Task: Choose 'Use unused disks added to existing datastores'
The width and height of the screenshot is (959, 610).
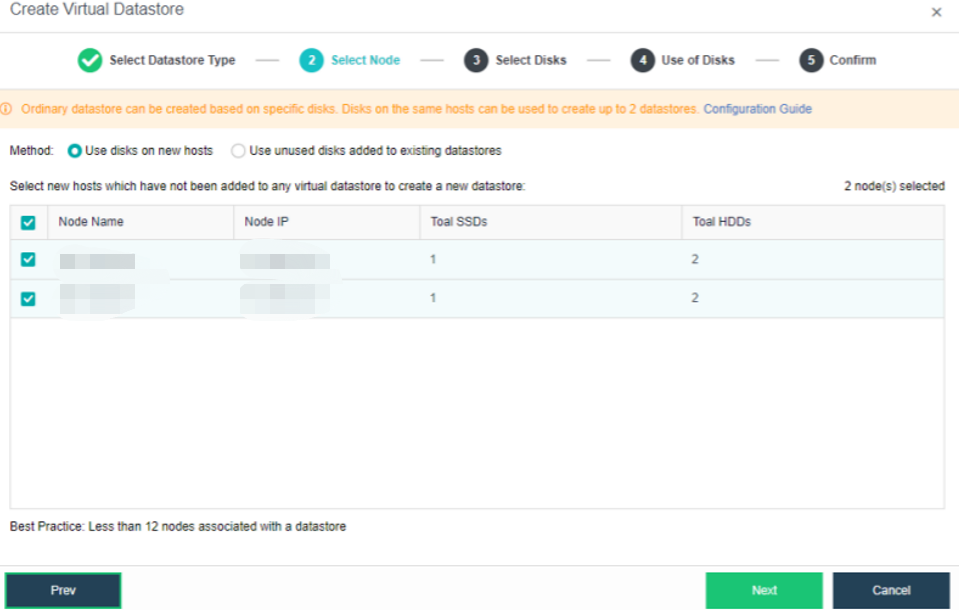Action: point(238,151)
